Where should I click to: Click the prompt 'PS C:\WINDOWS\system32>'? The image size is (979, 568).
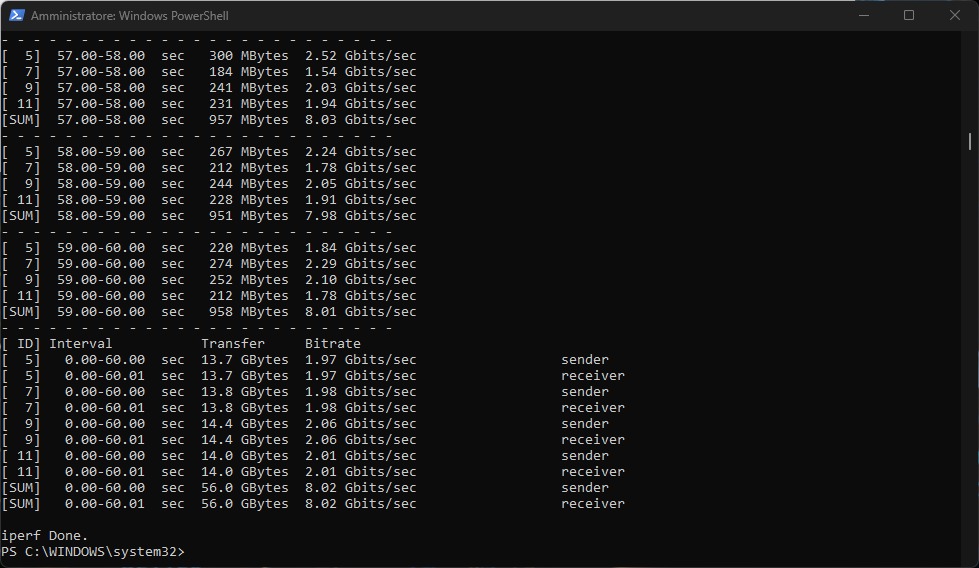pyautogui.click(x=93, y=552)
